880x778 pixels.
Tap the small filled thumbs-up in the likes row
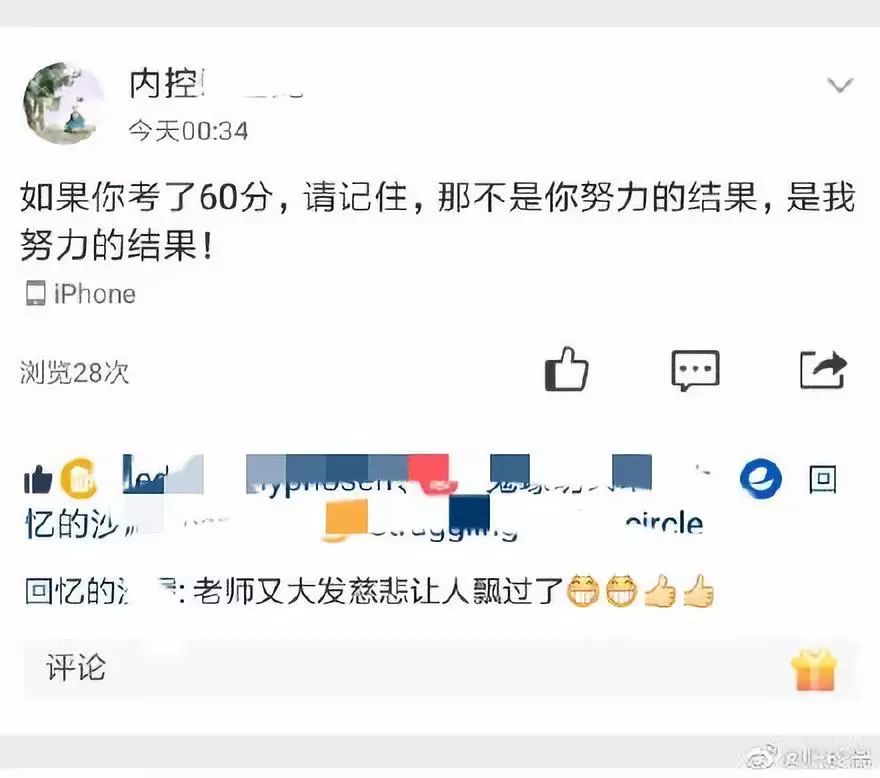pos(38,480)
